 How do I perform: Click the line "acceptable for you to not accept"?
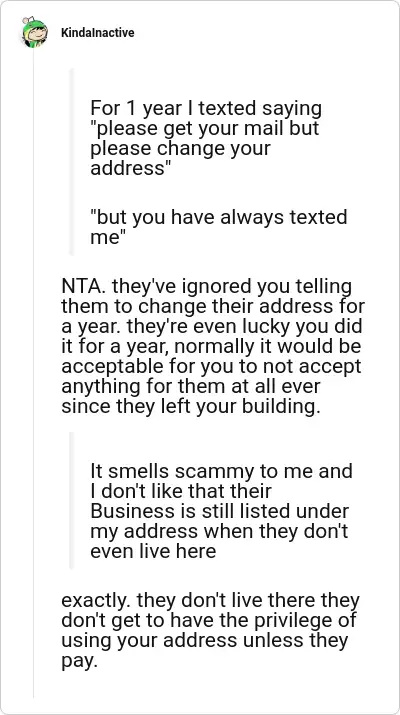pos(211,366)
